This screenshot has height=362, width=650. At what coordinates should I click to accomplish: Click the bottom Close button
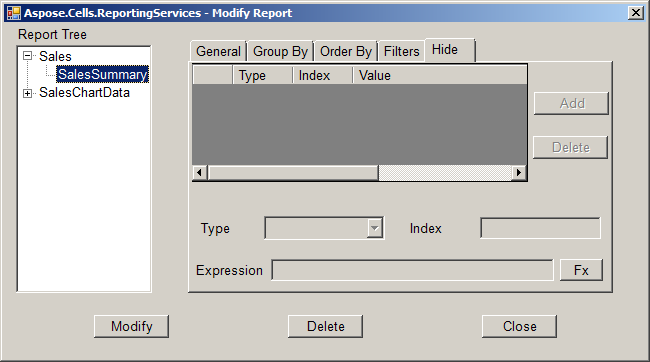(x=519, y=326)
